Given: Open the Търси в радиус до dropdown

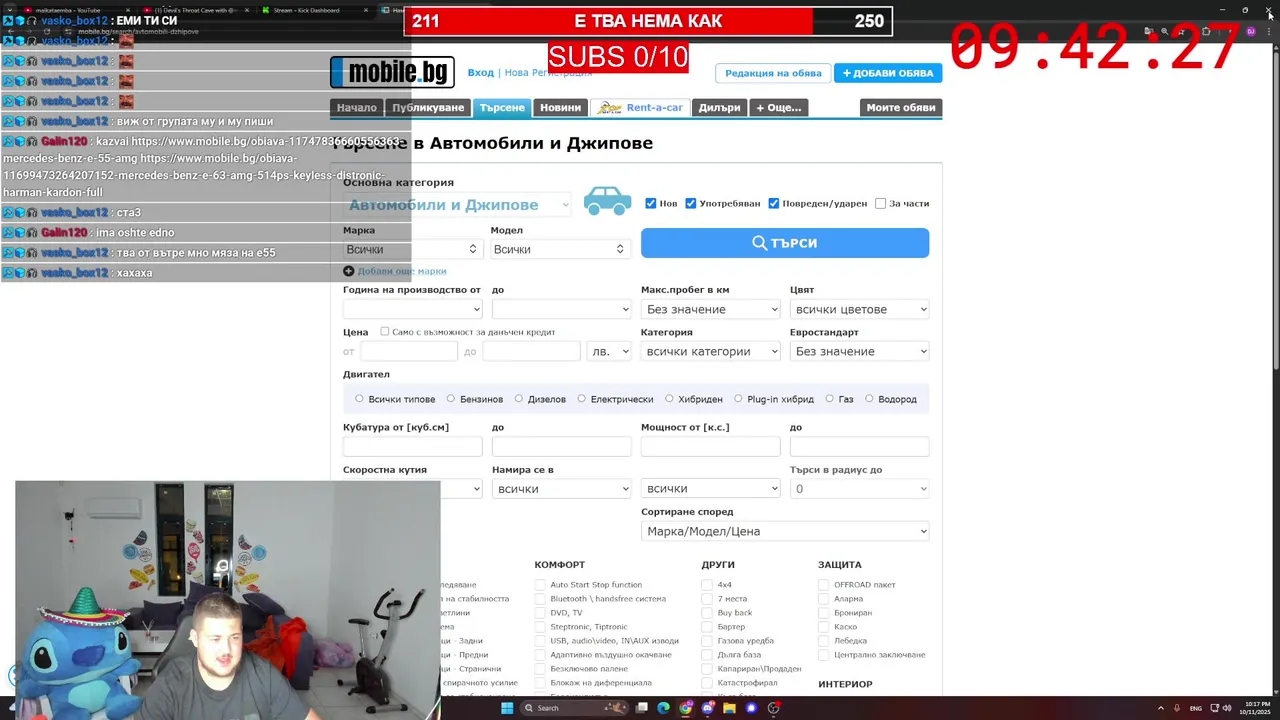Looking at the screenshot, I should (859, 489).
